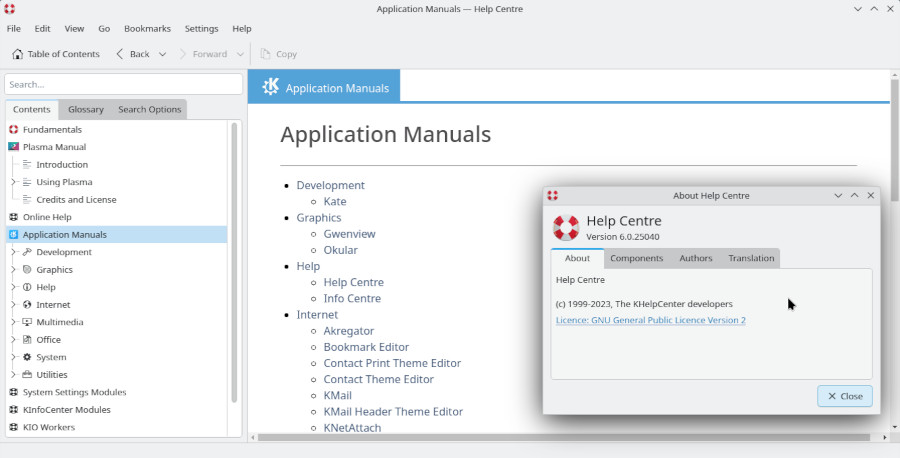Expand the Graphics tree node

coord(13,270)
